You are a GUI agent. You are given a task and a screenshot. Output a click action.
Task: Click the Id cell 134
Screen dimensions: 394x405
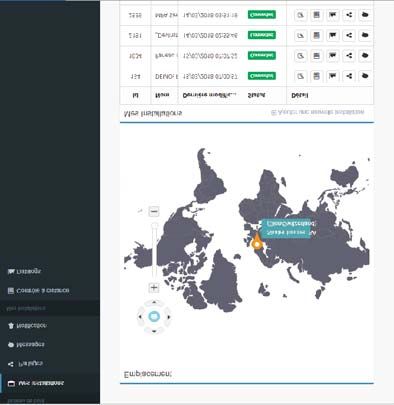(135, 76)
